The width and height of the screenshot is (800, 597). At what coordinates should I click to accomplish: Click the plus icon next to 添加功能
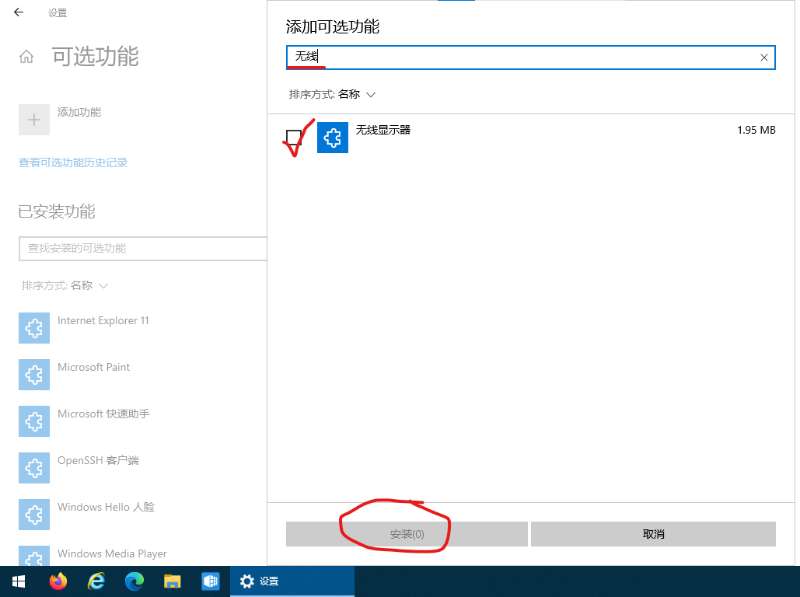[33, 119]
